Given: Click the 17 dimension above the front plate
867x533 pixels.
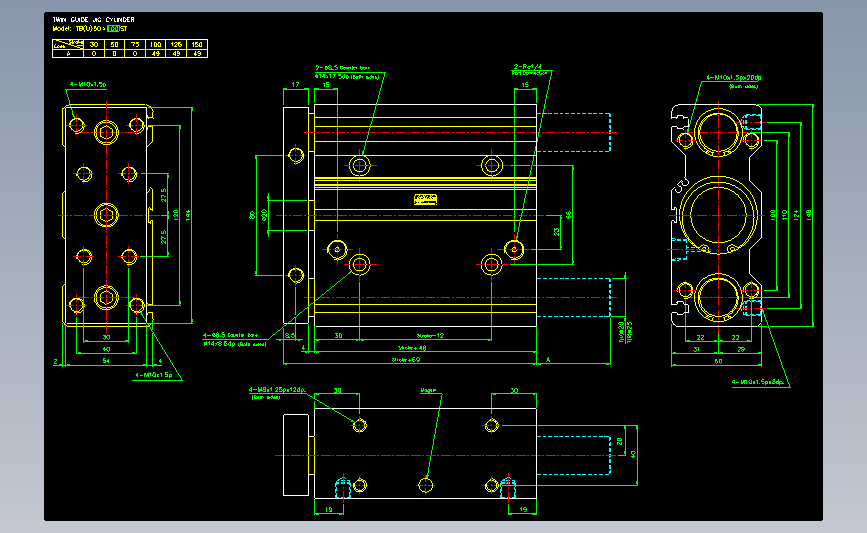Looking at the screenshot, I should coord(295,85).
